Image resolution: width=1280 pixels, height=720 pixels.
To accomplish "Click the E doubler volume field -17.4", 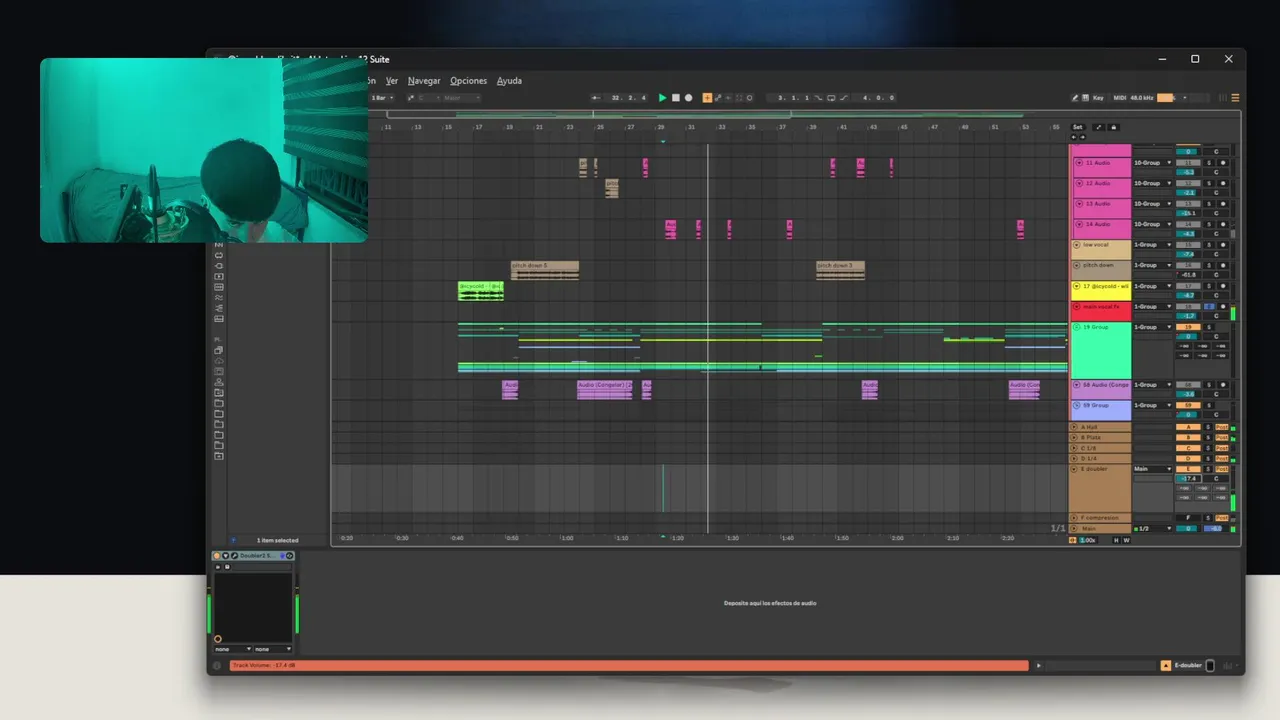I will (x=1188, y=479).
